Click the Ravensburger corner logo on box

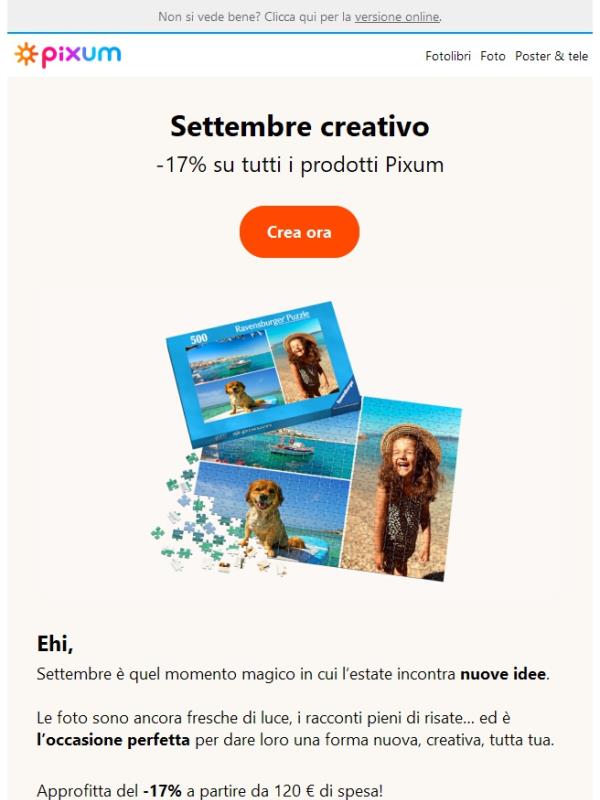click(x=346, y=391)
